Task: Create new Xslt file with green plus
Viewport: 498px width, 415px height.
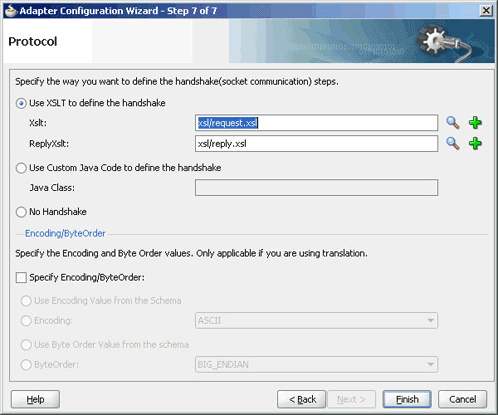Action: coord(475,123)
